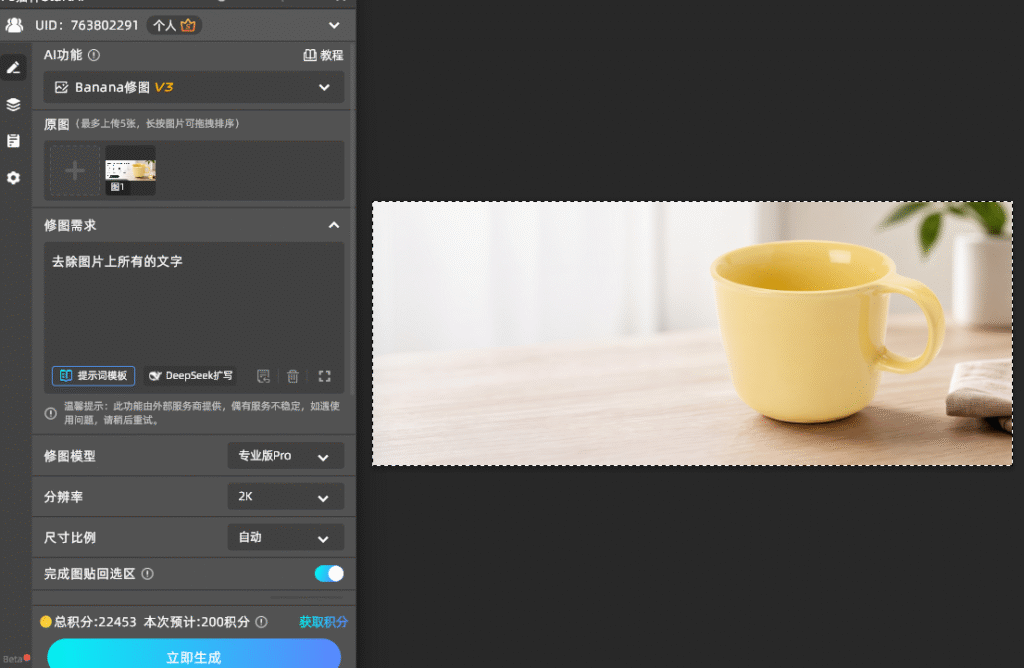
Task: Click the UID: 763802291 text
Action: pyautogui.click(x=87, y=25)
